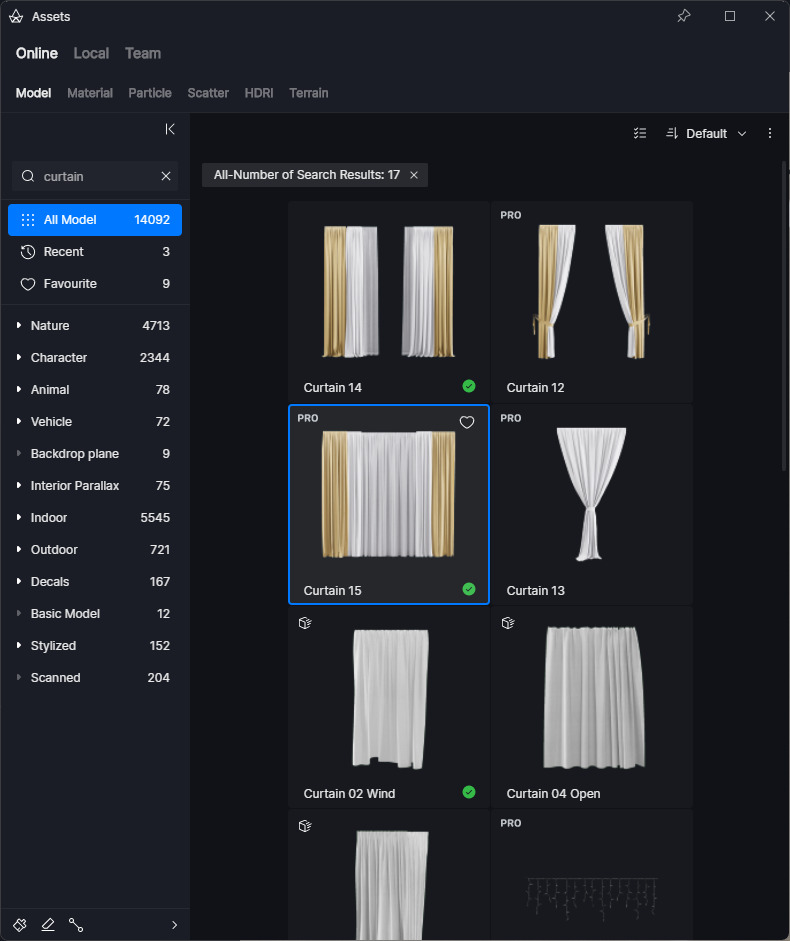Image resolution: width=790 pixels, height=941 pixels.
Task: Pin the Assets window
Action: click(x=684, y=16)
